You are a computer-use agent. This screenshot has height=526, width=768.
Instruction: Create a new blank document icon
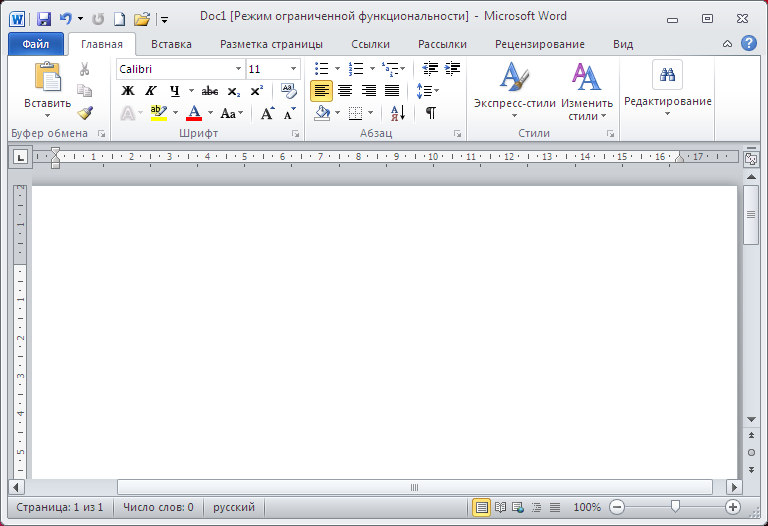tap(120, 19)
